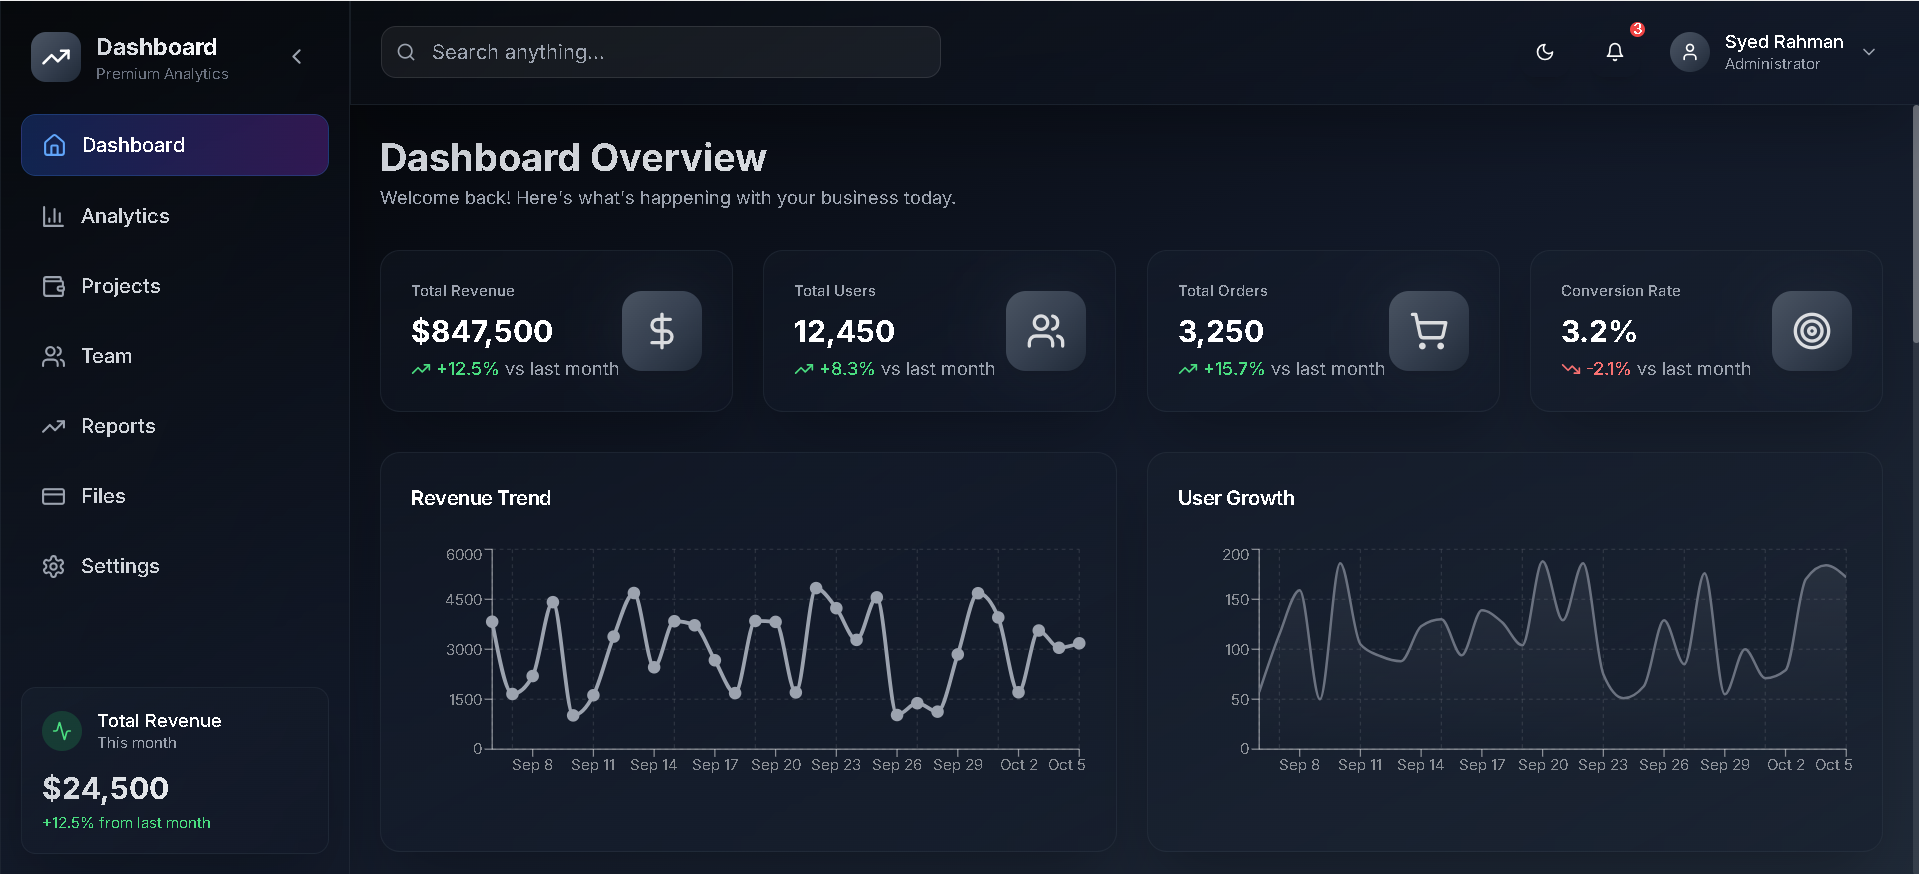Click the Search anything input field
1919x874 pixels.
click(x=660, y=52)
